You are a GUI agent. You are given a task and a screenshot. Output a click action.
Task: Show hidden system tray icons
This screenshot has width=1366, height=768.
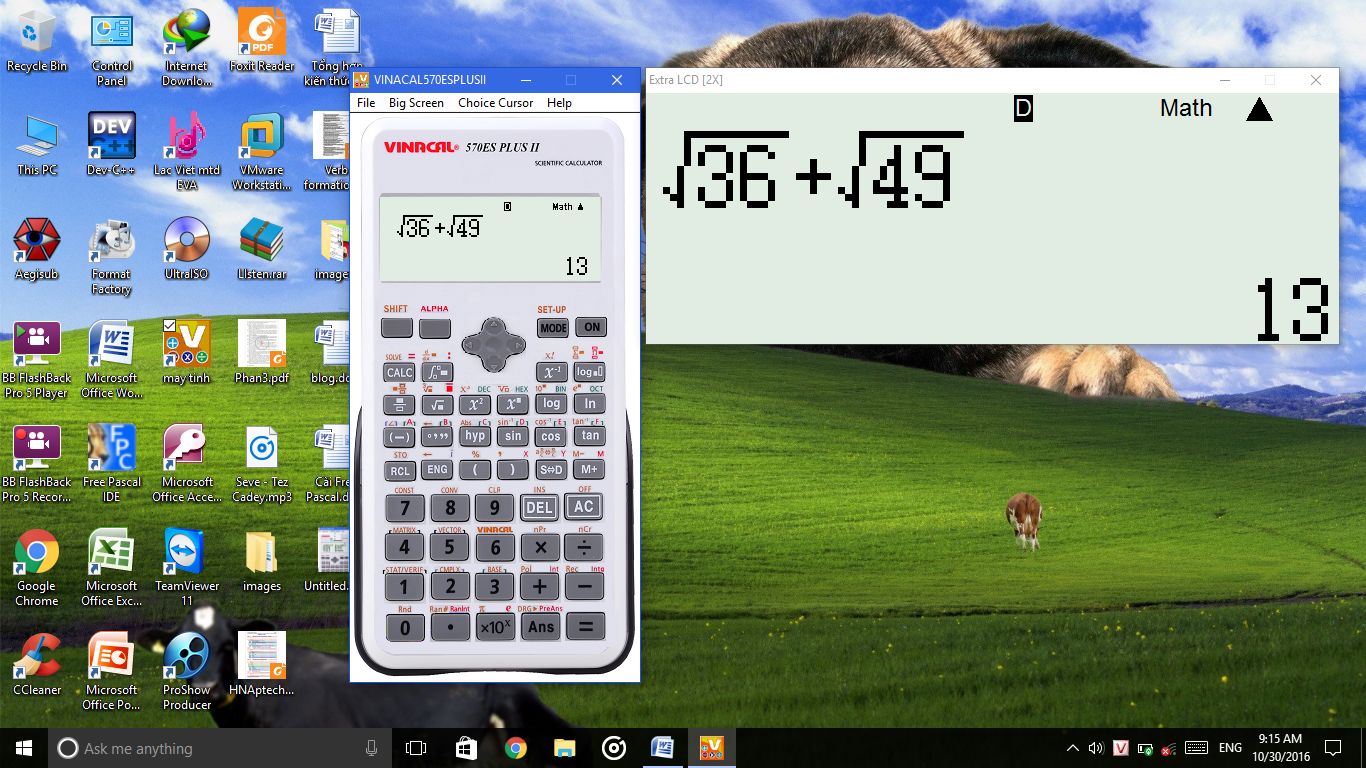coord(1073,748)
